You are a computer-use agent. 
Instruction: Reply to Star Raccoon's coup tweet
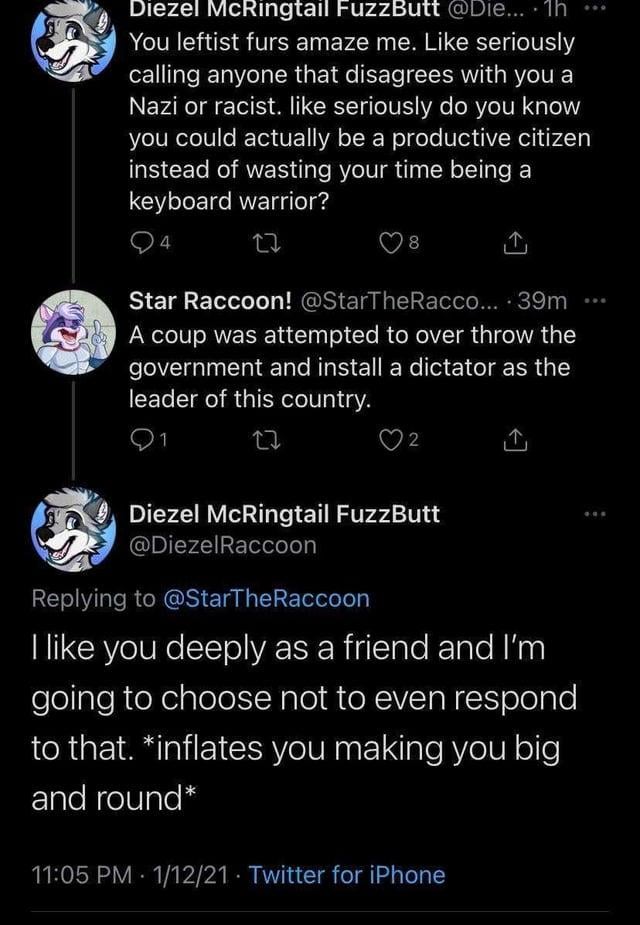point(142,439)
